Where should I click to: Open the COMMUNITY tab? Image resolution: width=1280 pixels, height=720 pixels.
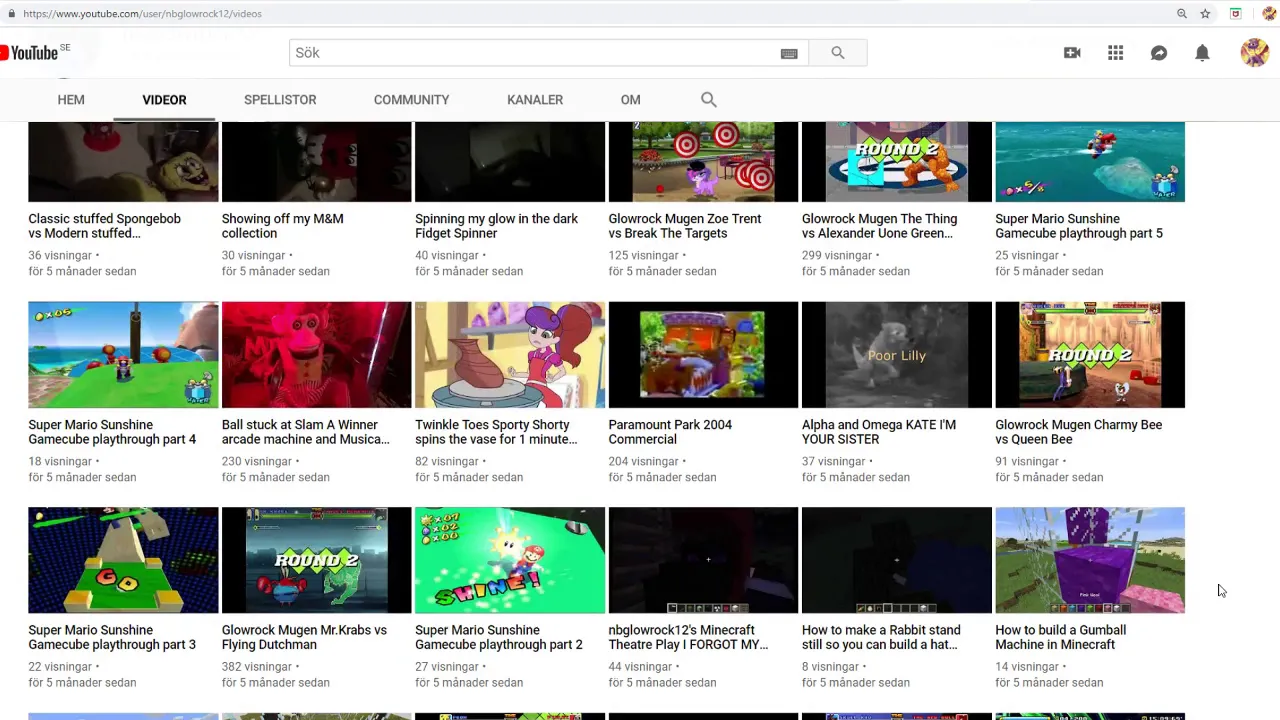click(x=411, y=100)
